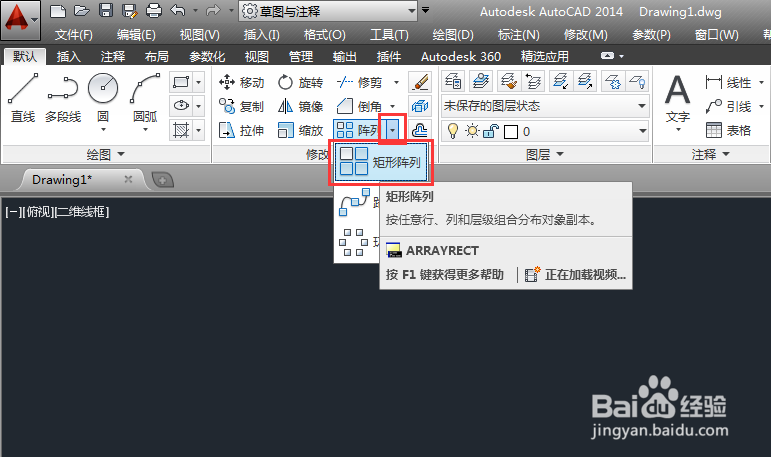Open the 倒角 chamfer dropdown arrow
This screenshot has width=771, height=457.
(392, 106)
